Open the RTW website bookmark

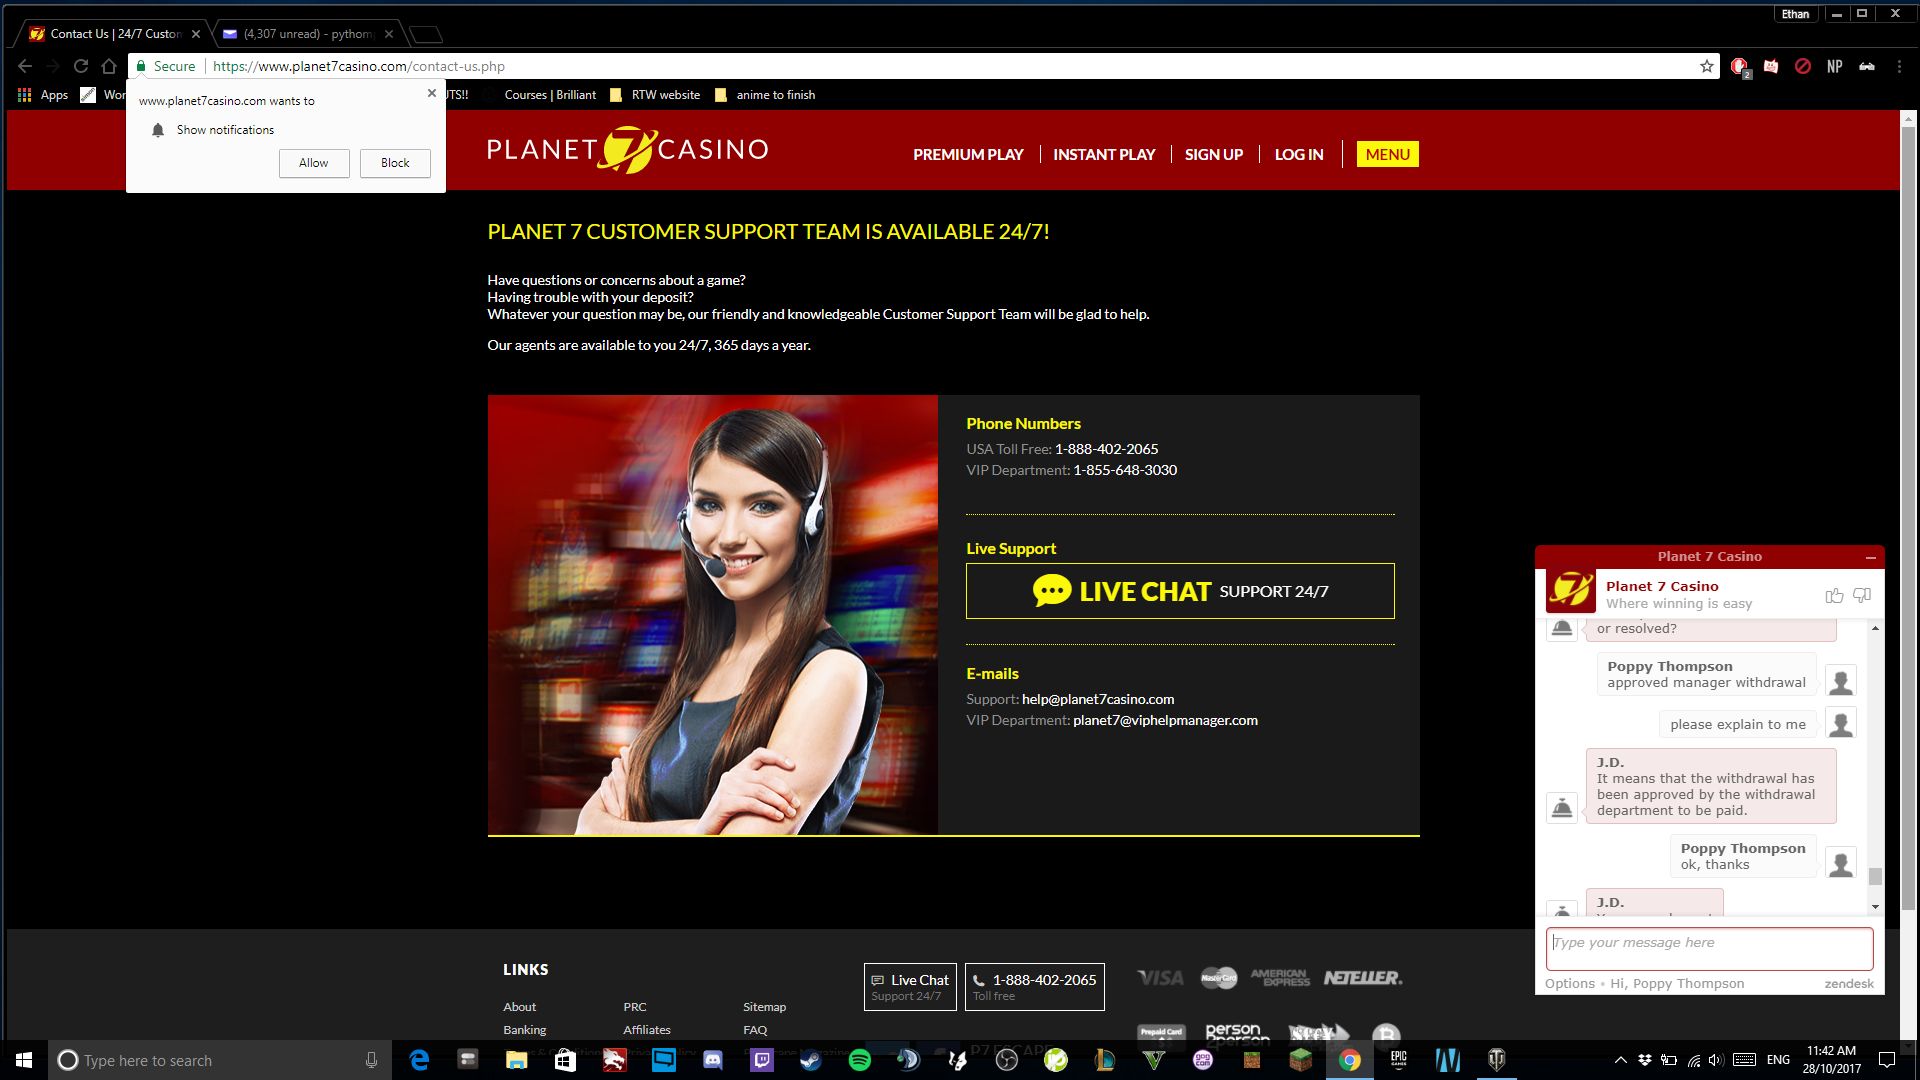tap(656, 95)
